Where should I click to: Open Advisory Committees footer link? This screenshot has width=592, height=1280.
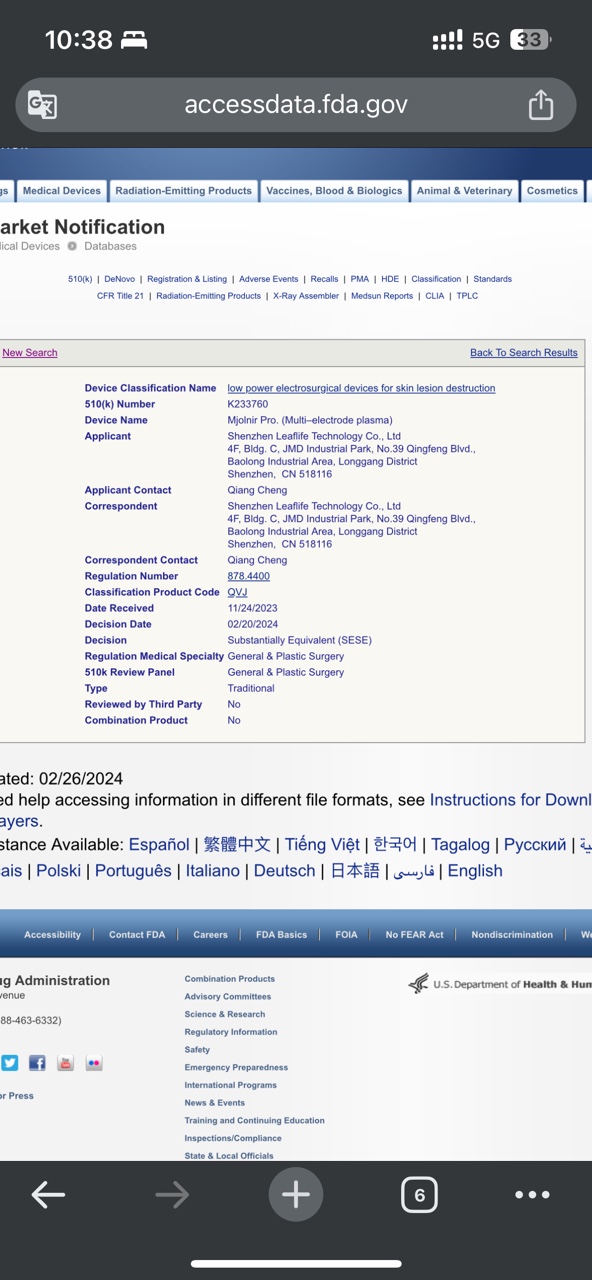click(x=227, y=997)
